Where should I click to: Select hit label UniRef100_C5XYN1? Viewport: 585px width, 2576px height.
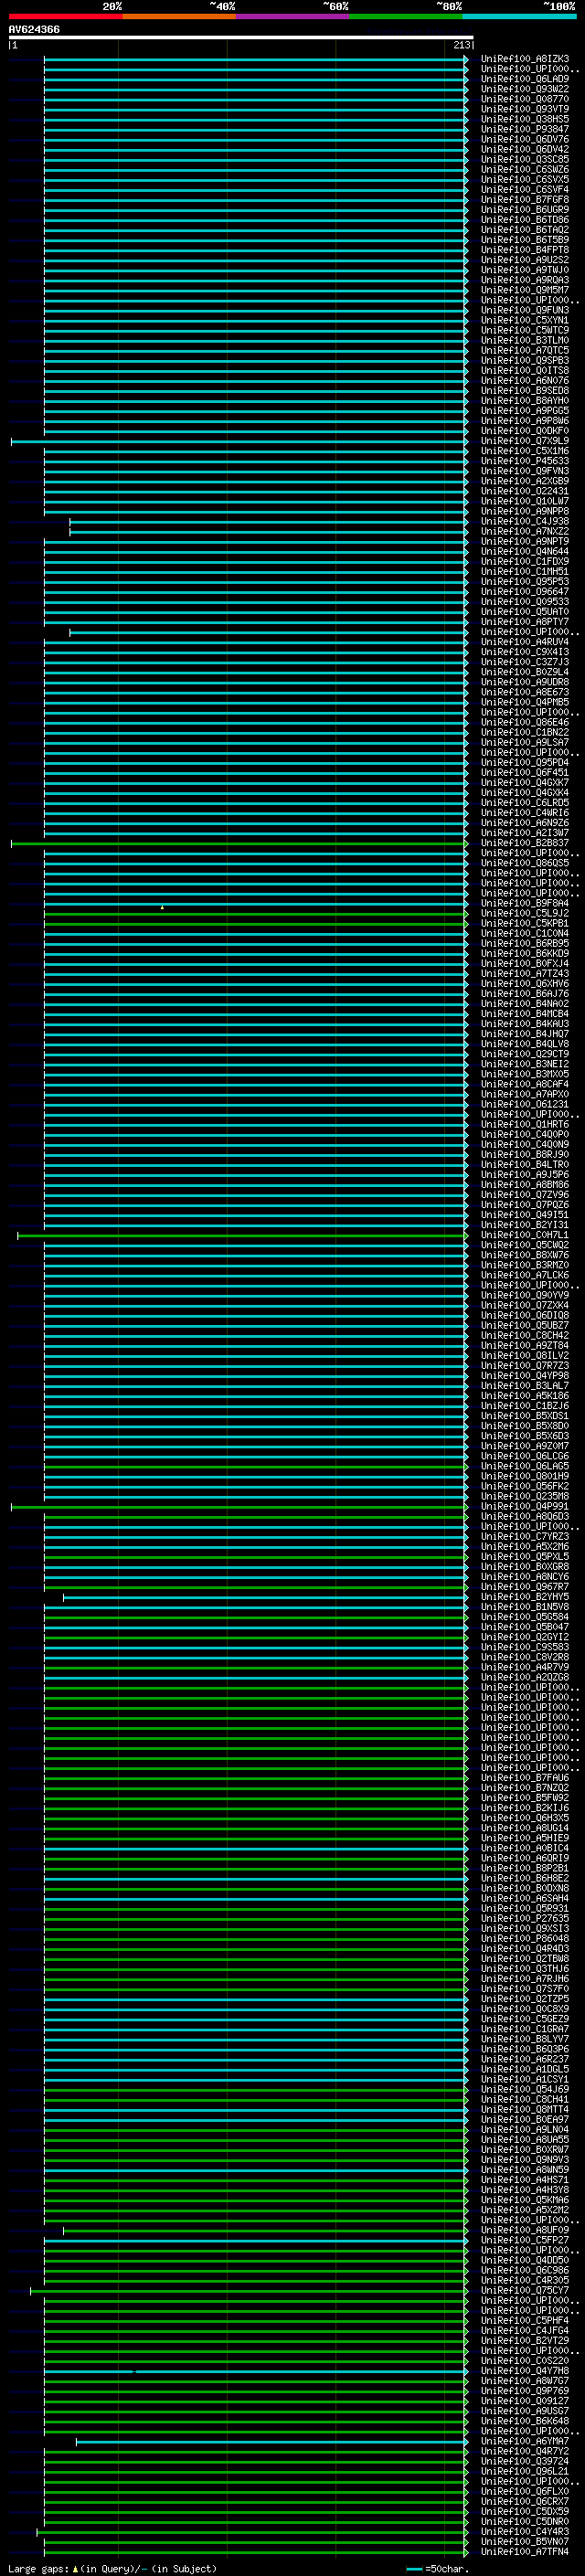(x=525, y=320)
